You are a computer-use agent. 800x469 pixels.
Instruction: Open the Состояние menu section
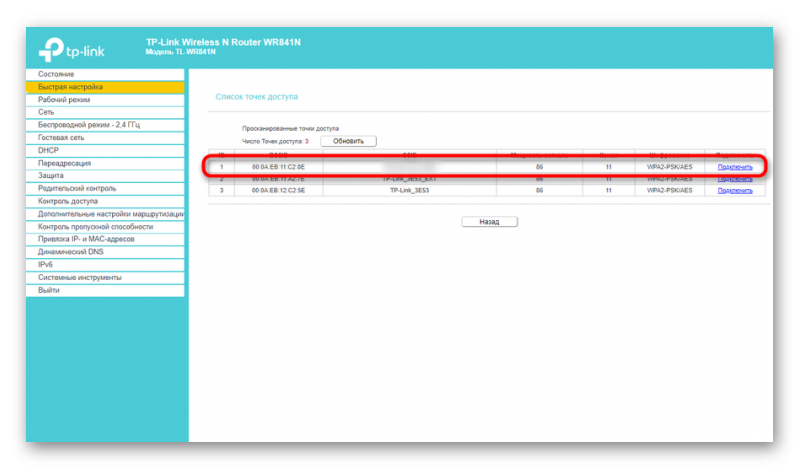pos(105,74)
